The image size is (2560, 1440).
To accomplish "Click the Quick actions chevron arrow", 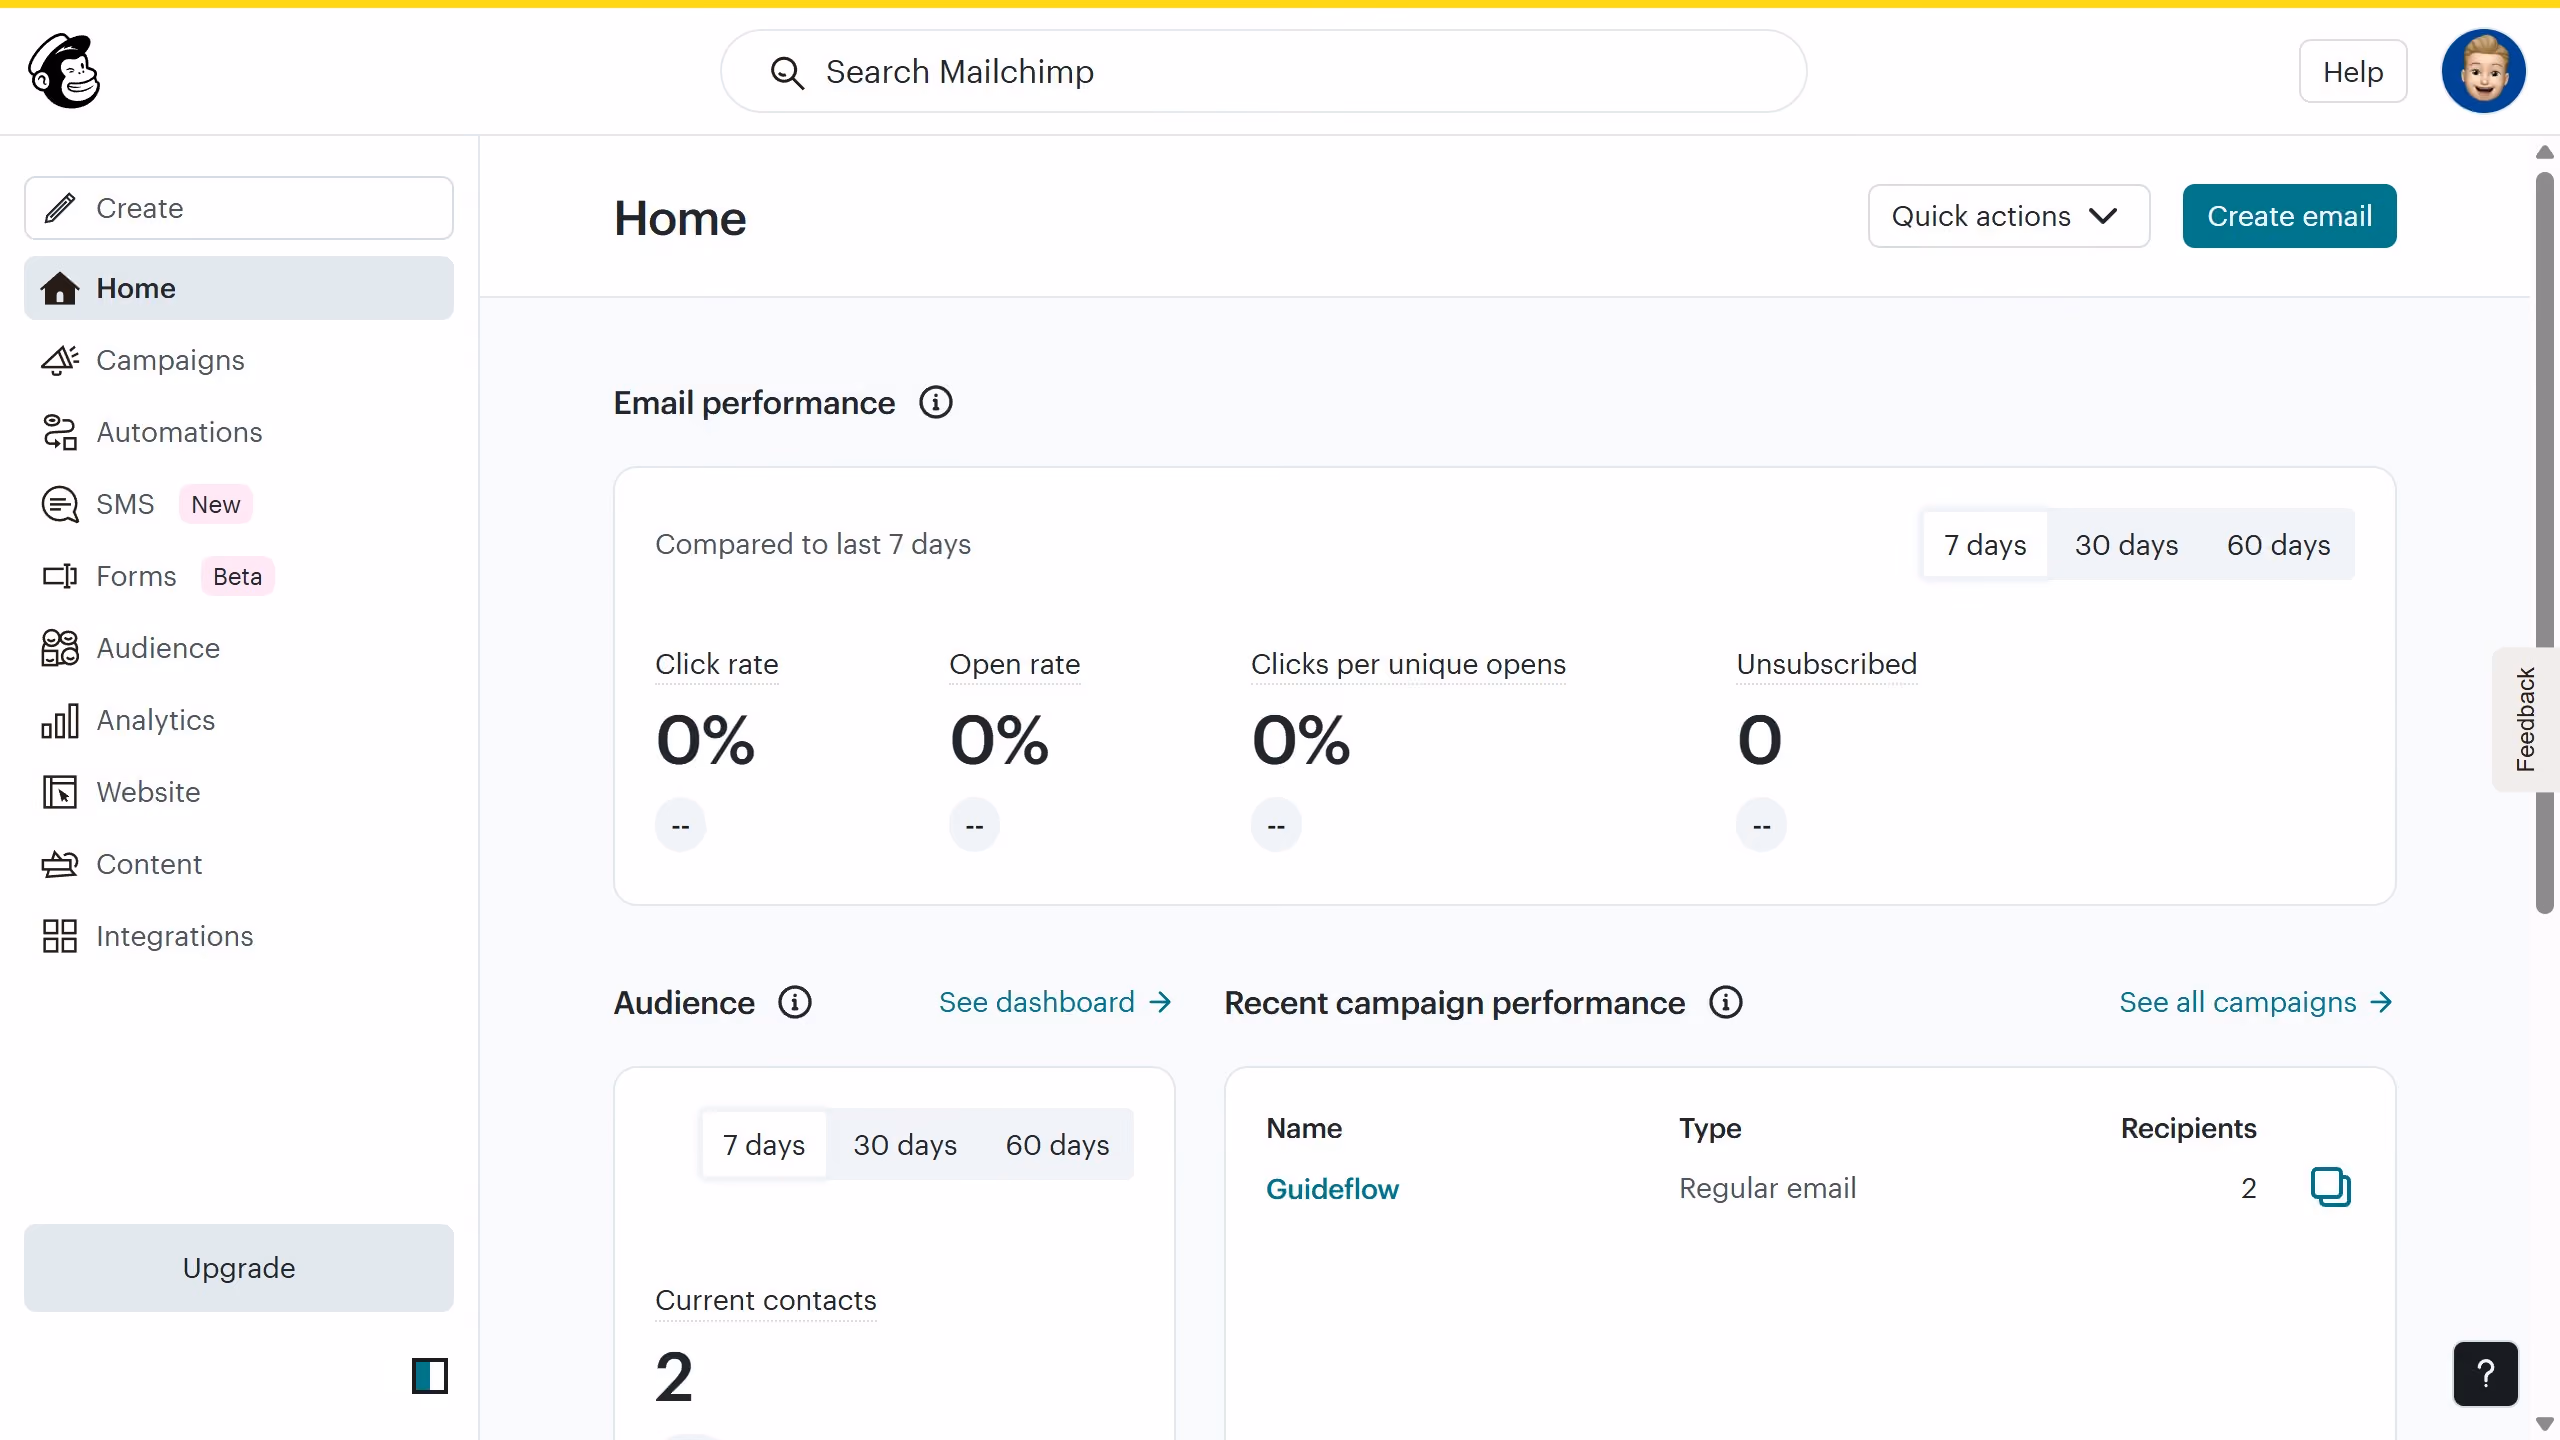I will pos(2103,216).
